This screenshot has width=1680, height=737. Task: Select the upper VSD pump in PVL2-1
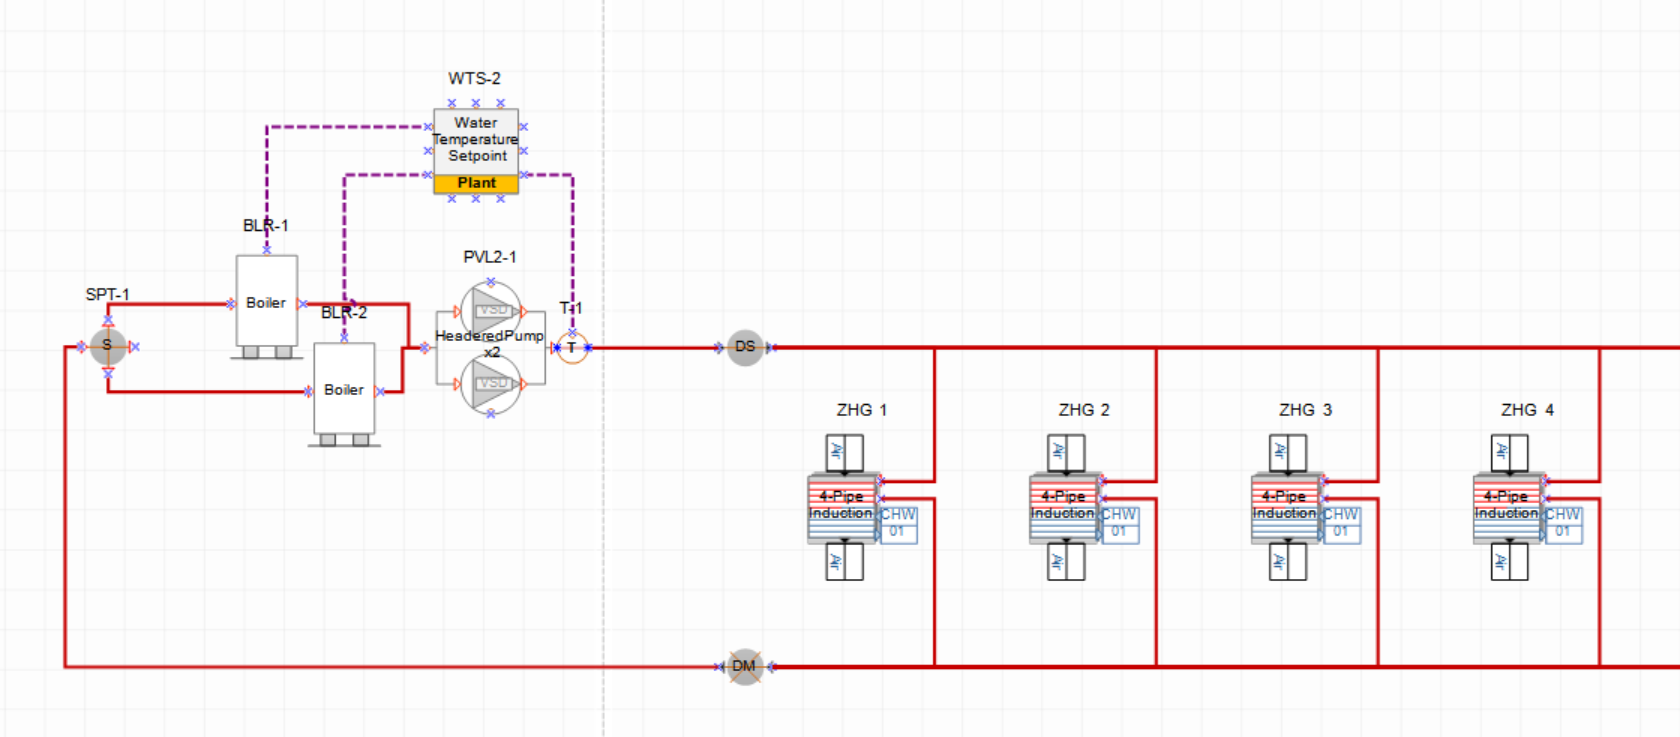(490, 311)
